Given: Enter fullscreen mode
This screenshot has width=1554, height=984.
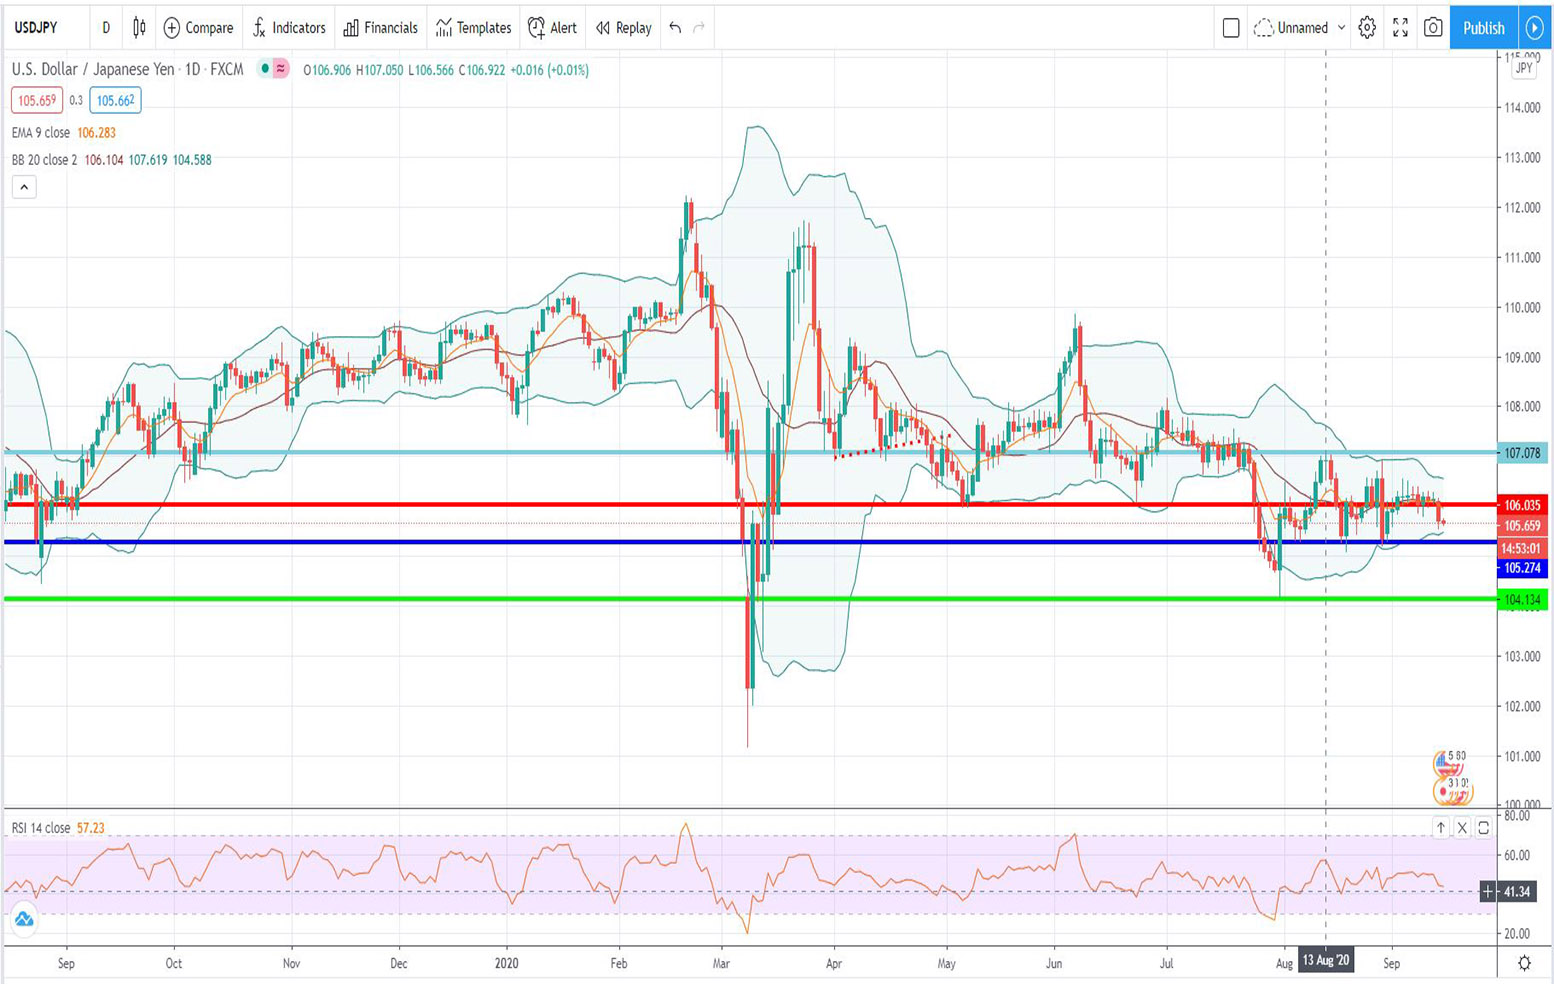Looking at the screenshot, I should tap(1400, 28).
